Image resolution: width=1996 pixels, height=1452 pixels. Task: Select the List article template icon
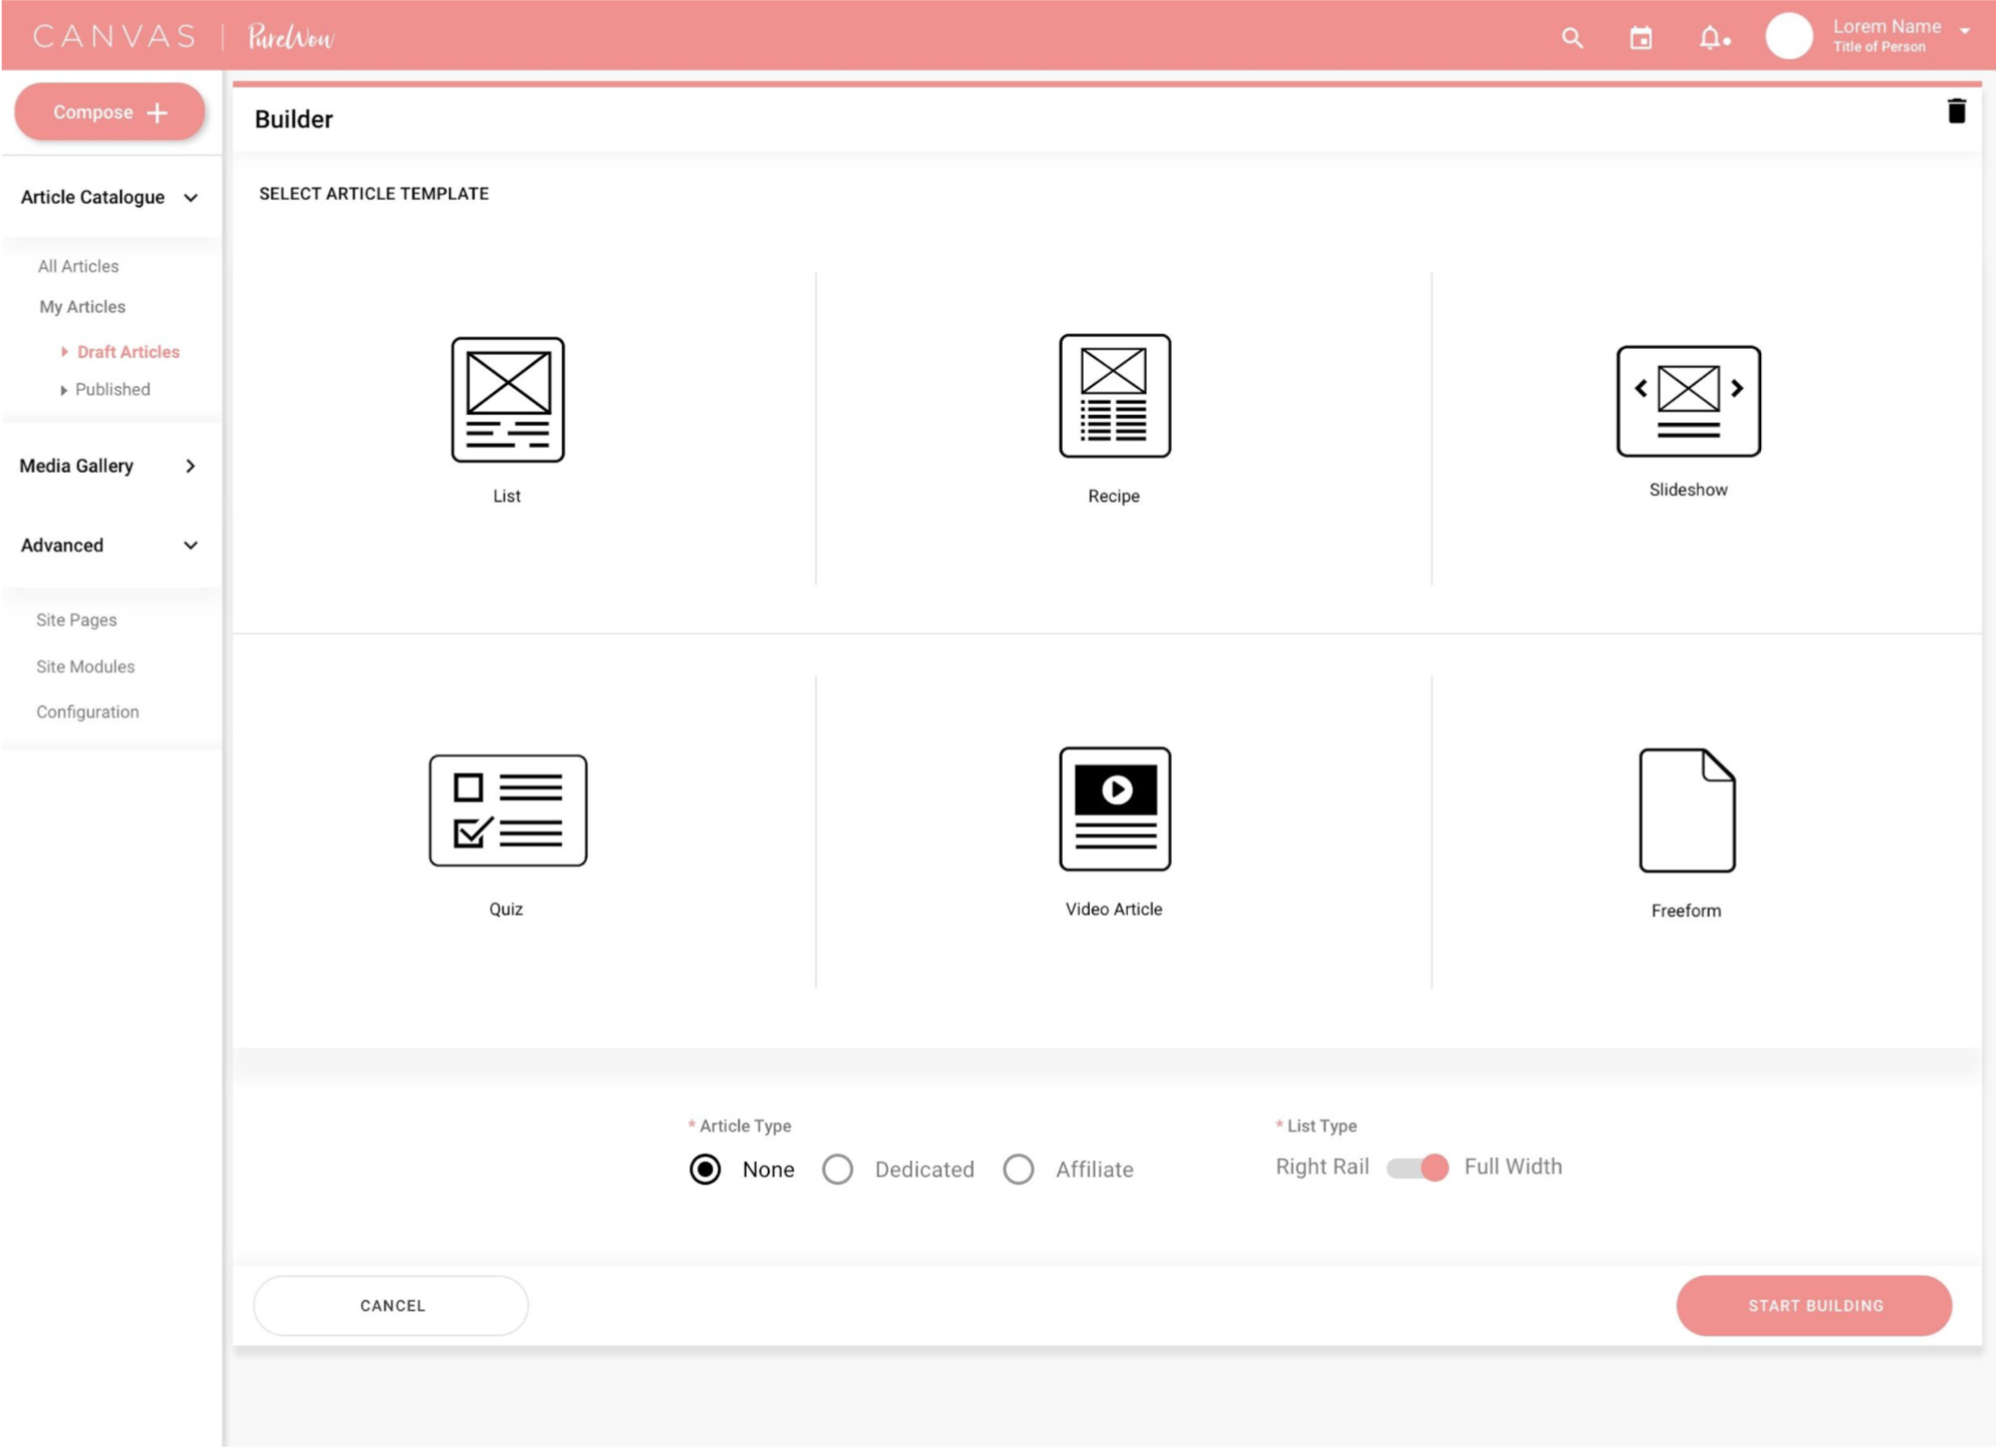(507, 399)
